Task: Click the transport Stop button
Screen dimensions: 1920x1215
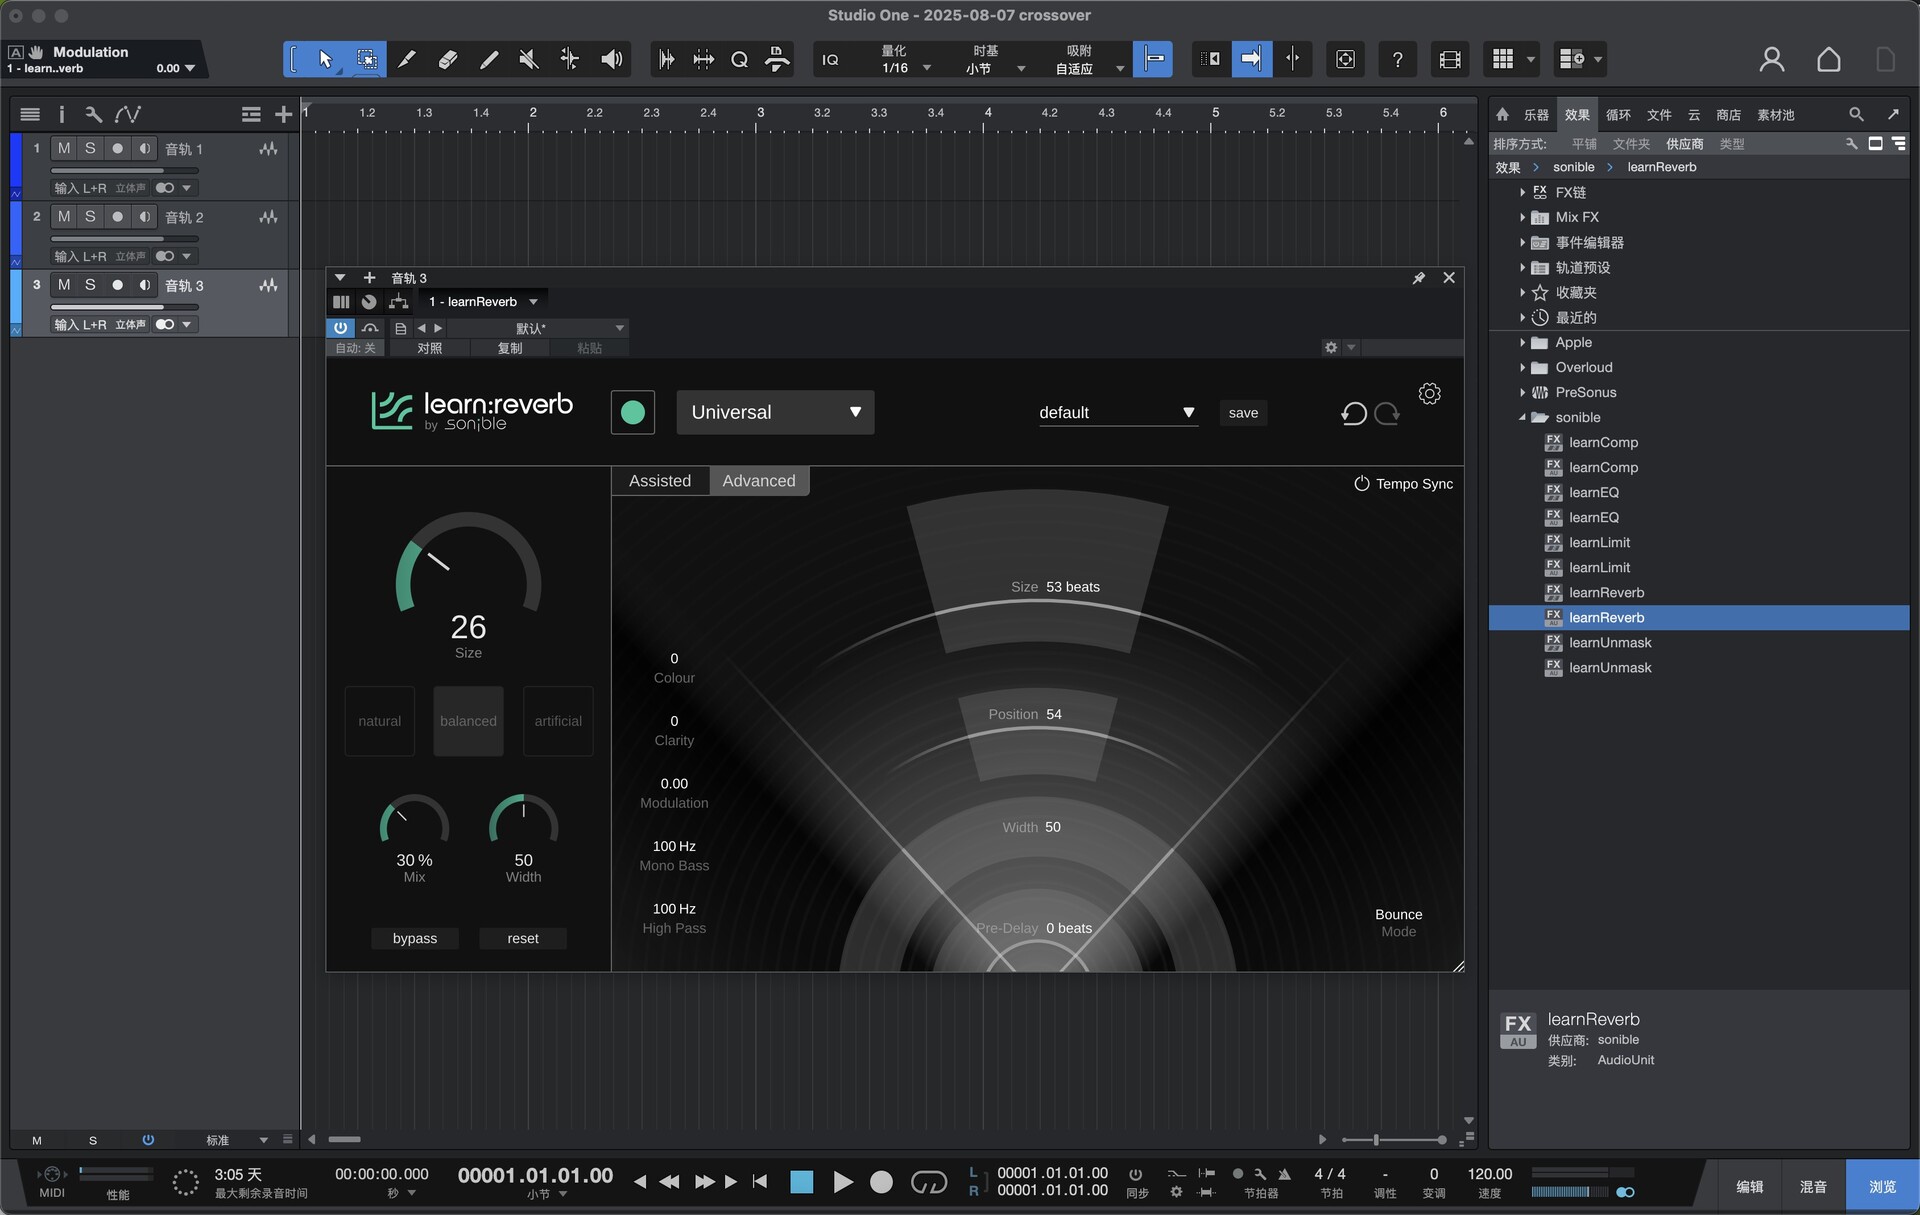Action: 802,1182
